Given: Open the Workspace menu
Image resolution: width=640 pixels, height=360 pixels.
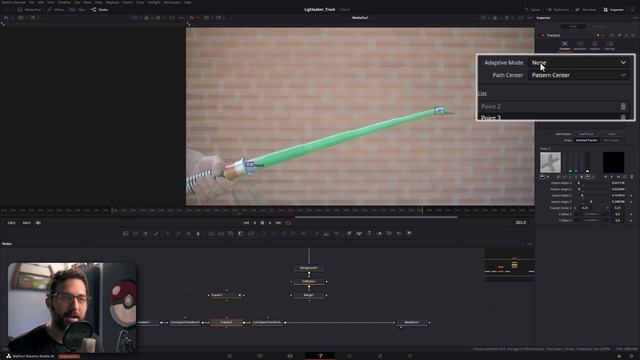Looking at the screenshot, I should click(x=172, y=2).
